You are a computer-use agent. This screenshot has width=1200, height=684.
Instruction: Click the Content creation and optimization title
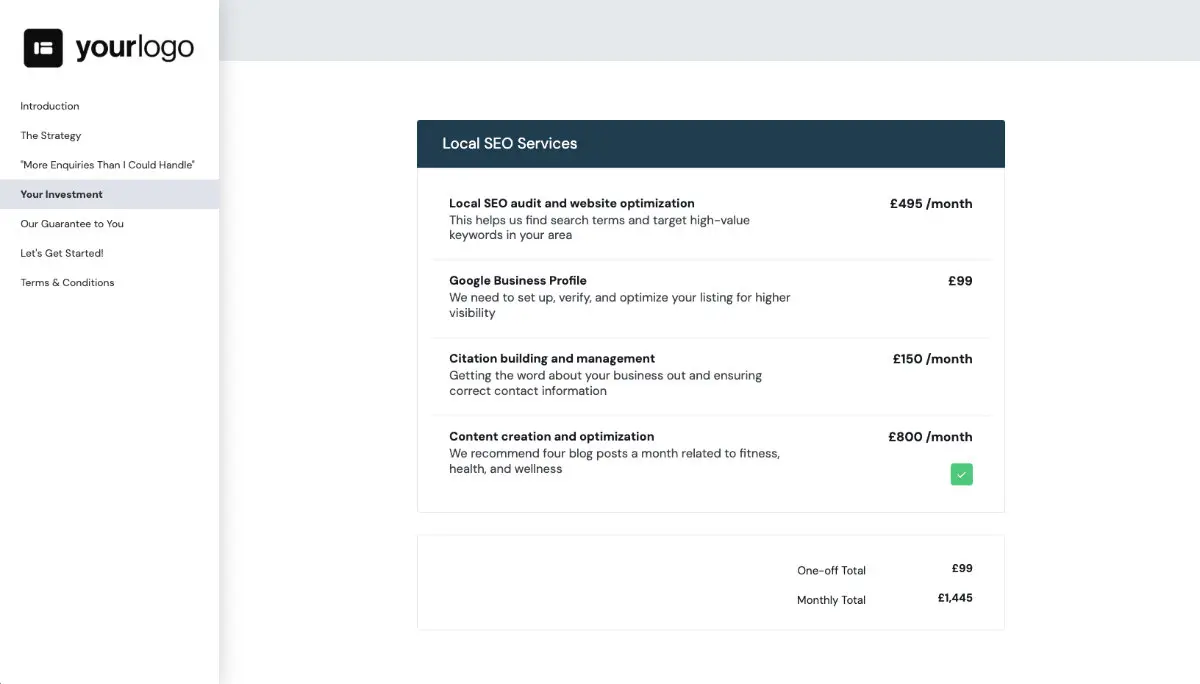point(551,436)
